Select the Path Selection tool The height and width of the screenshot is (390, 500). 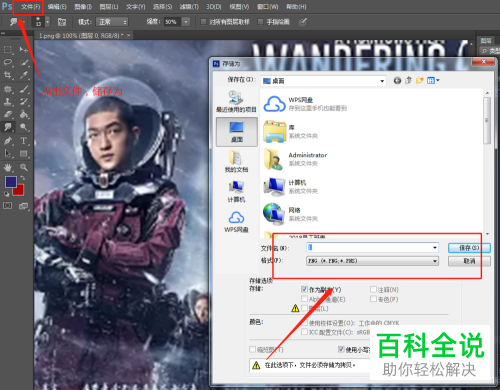point(8,154)
